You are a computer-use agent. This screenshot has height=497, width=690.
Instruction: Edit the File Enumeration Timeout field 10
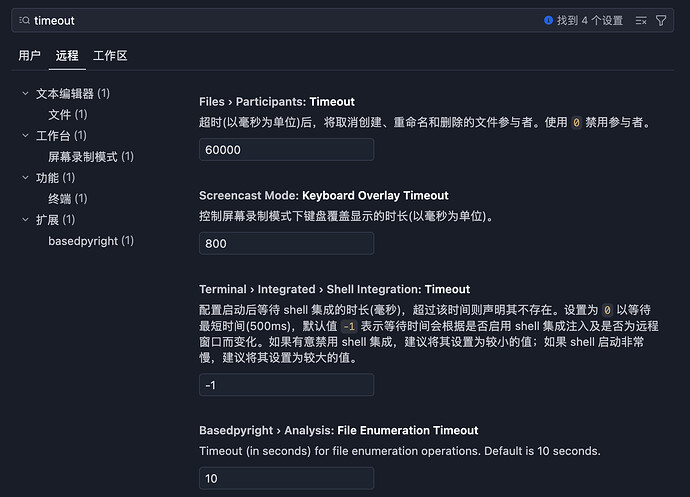286,478
